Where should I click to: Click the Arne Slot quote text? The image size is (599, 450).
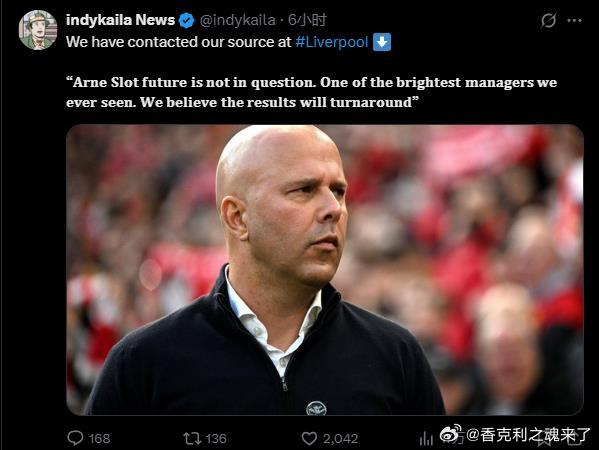click(x=311, y=92)
